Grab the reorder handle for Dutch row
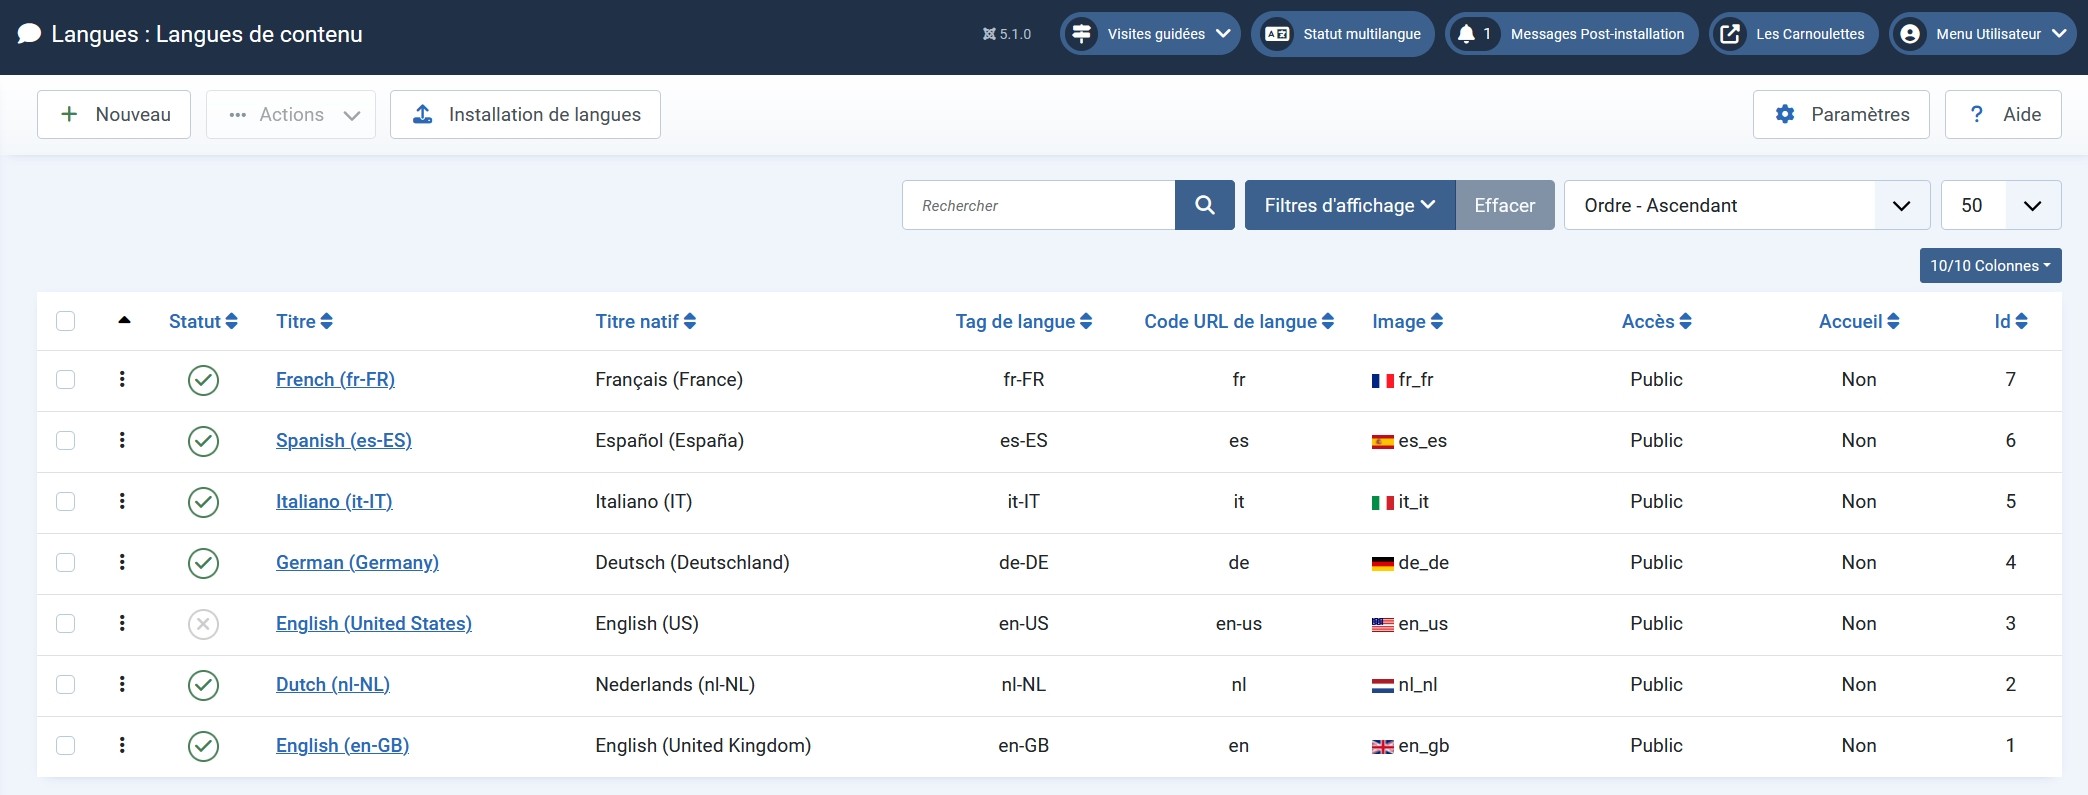Image resolution: width=2088 pixels, height=795 pixels. pos(122,684)
